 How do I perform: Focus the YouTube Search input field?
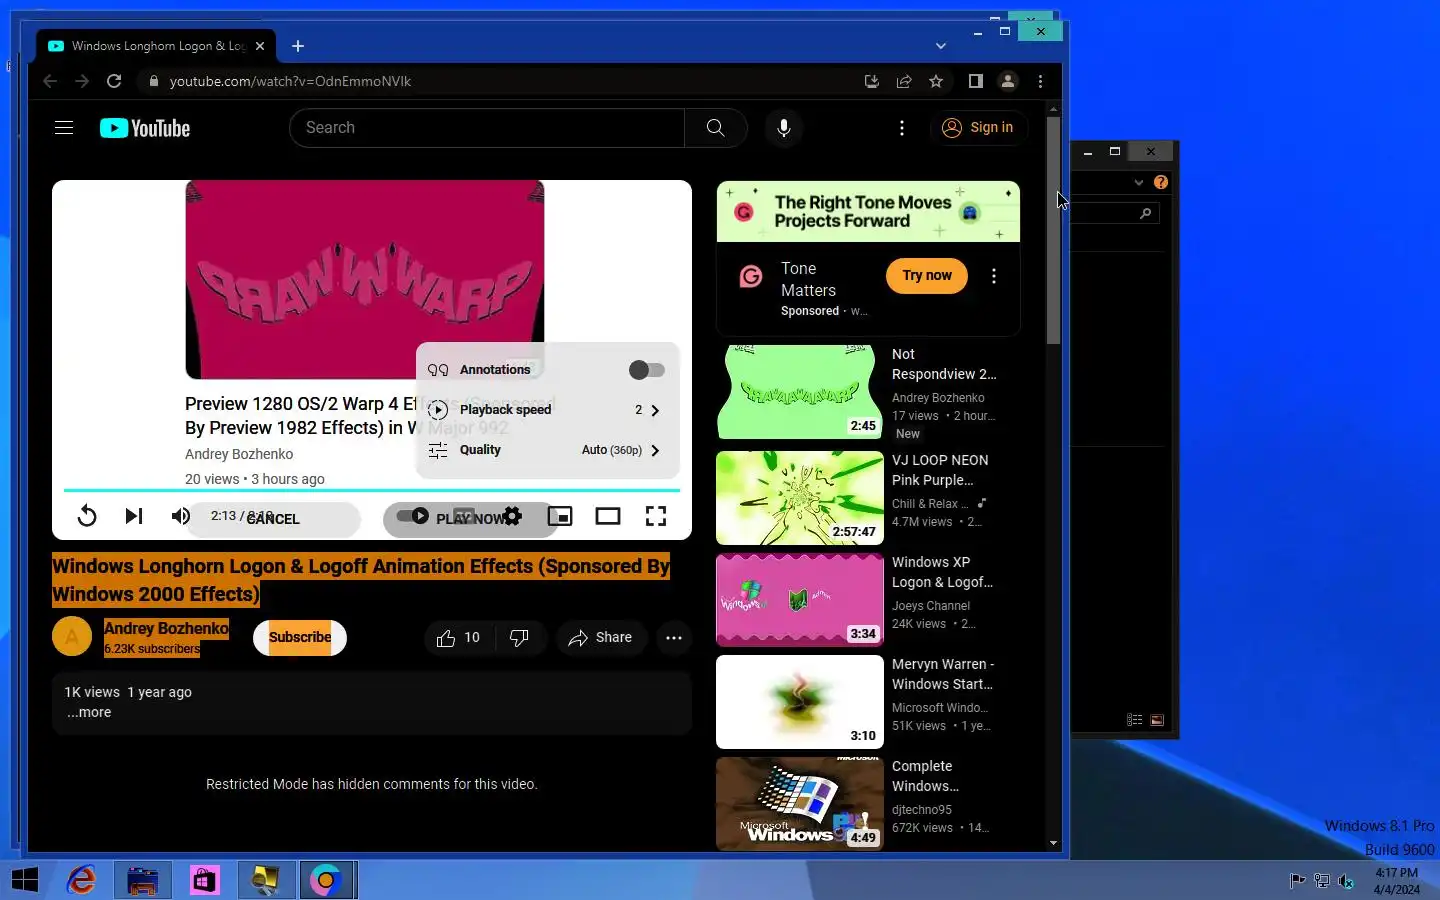(487, 128)
